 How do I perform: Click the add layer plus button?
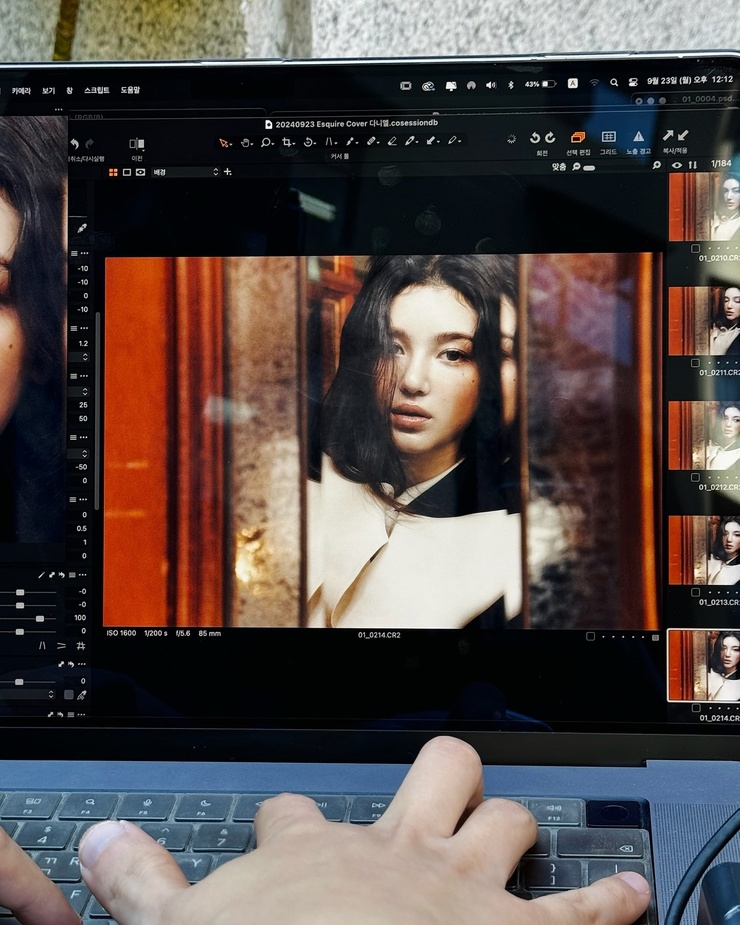pyautogui.click(x=228, y=172)
